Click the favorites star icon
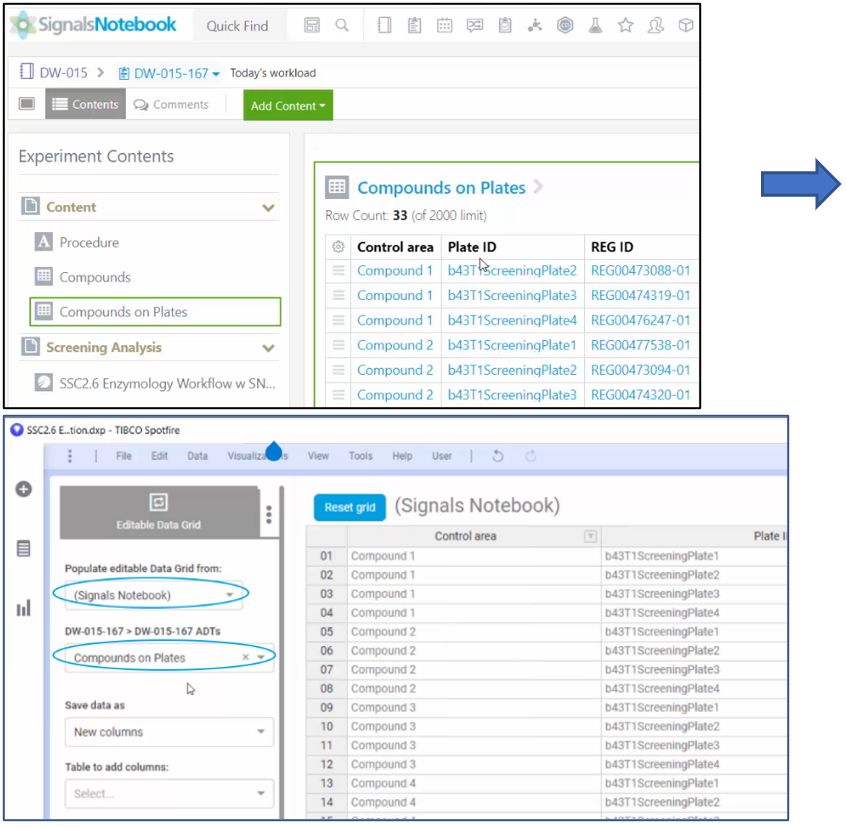This screenshot has width=846, height=827. coord(625,25)
